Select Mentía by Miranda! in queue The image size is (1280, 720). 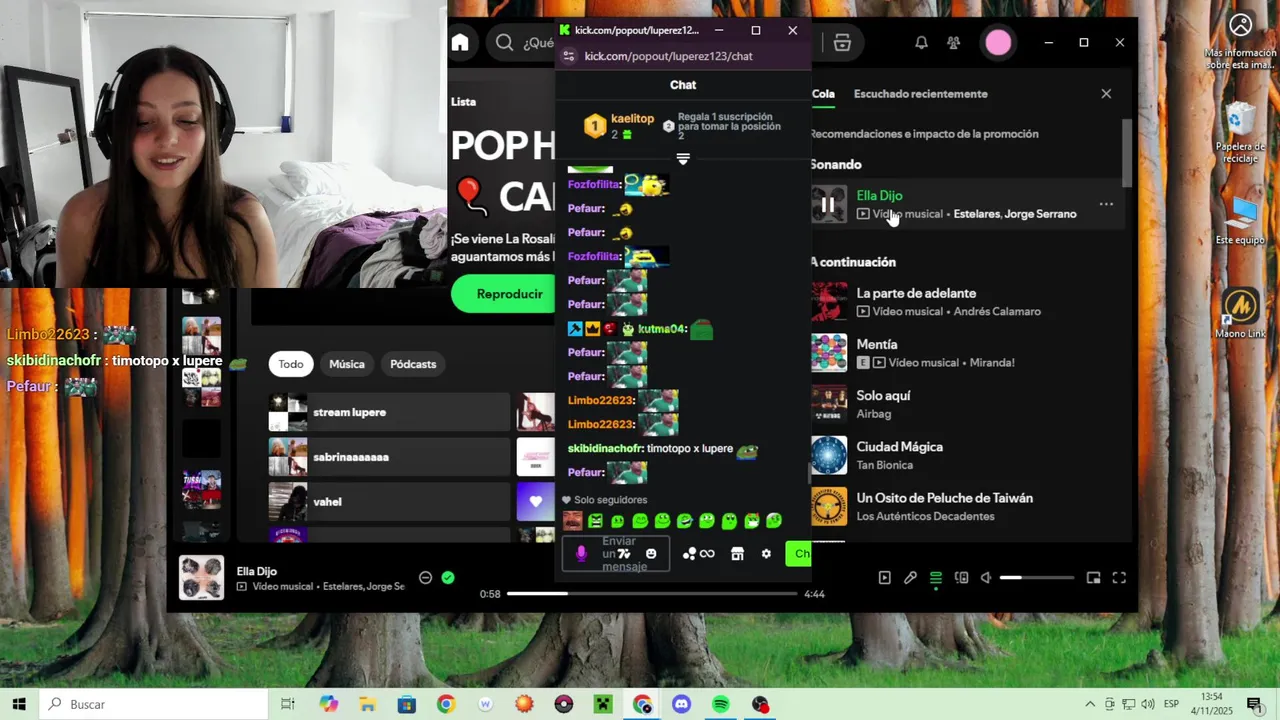point(965,352)
